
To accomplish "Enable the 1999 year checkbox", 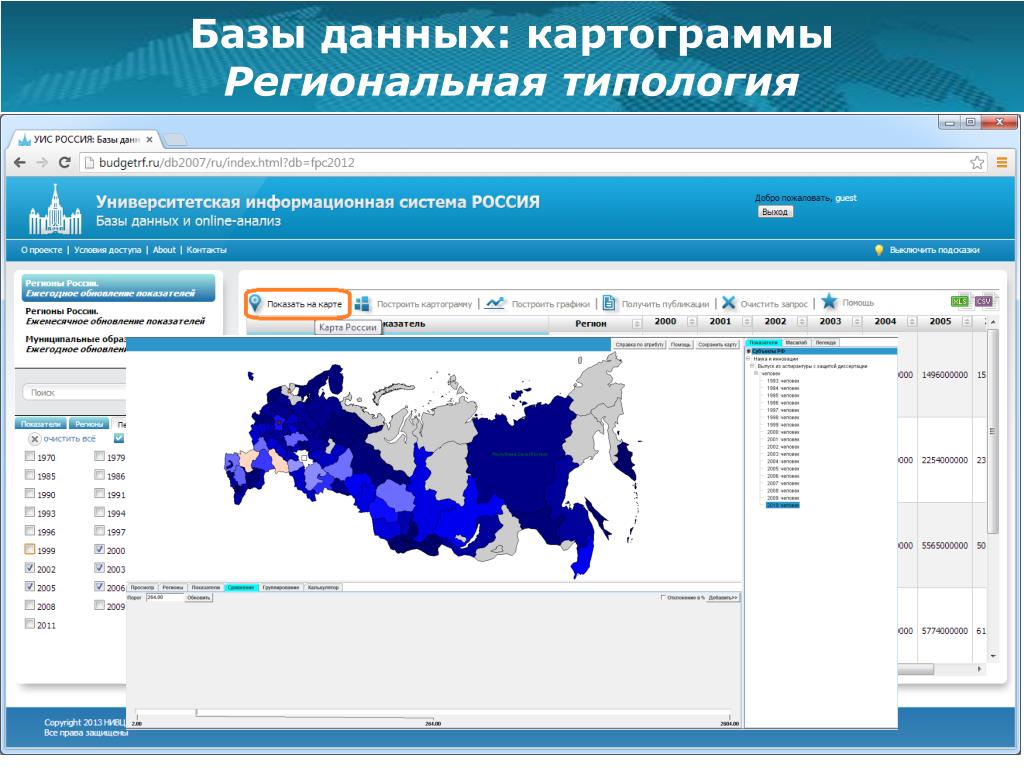I will tap(30, 549).
